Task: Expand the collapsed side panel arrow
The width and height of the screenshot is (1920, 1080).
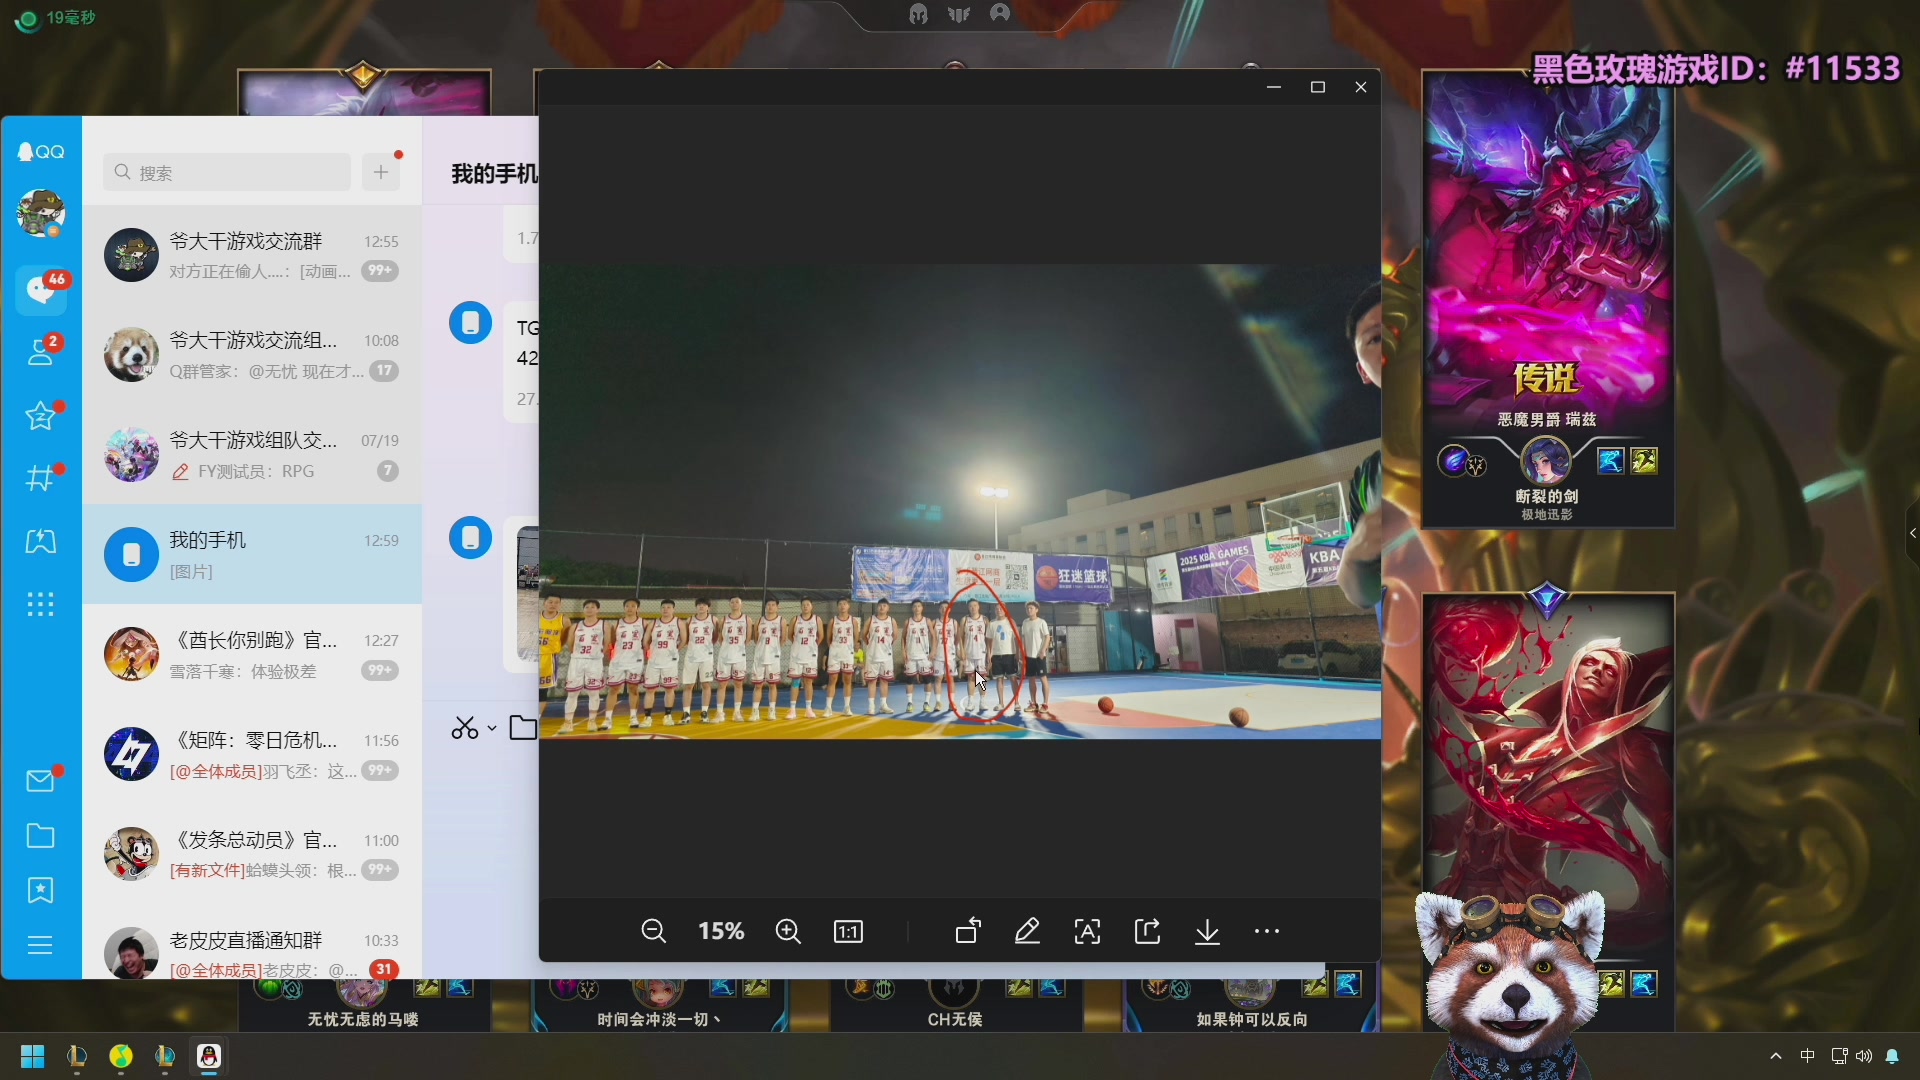Action: (1912, 533)
